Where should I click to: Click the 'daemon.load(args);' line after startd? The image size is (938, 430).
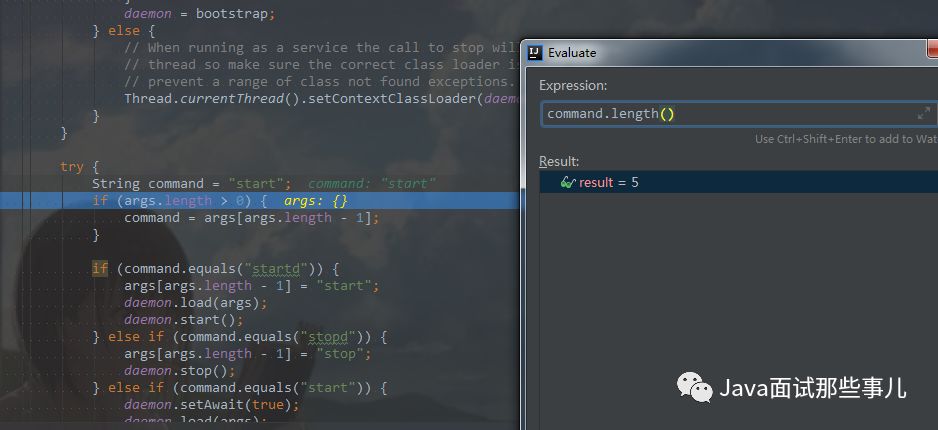tap(196, 303)
